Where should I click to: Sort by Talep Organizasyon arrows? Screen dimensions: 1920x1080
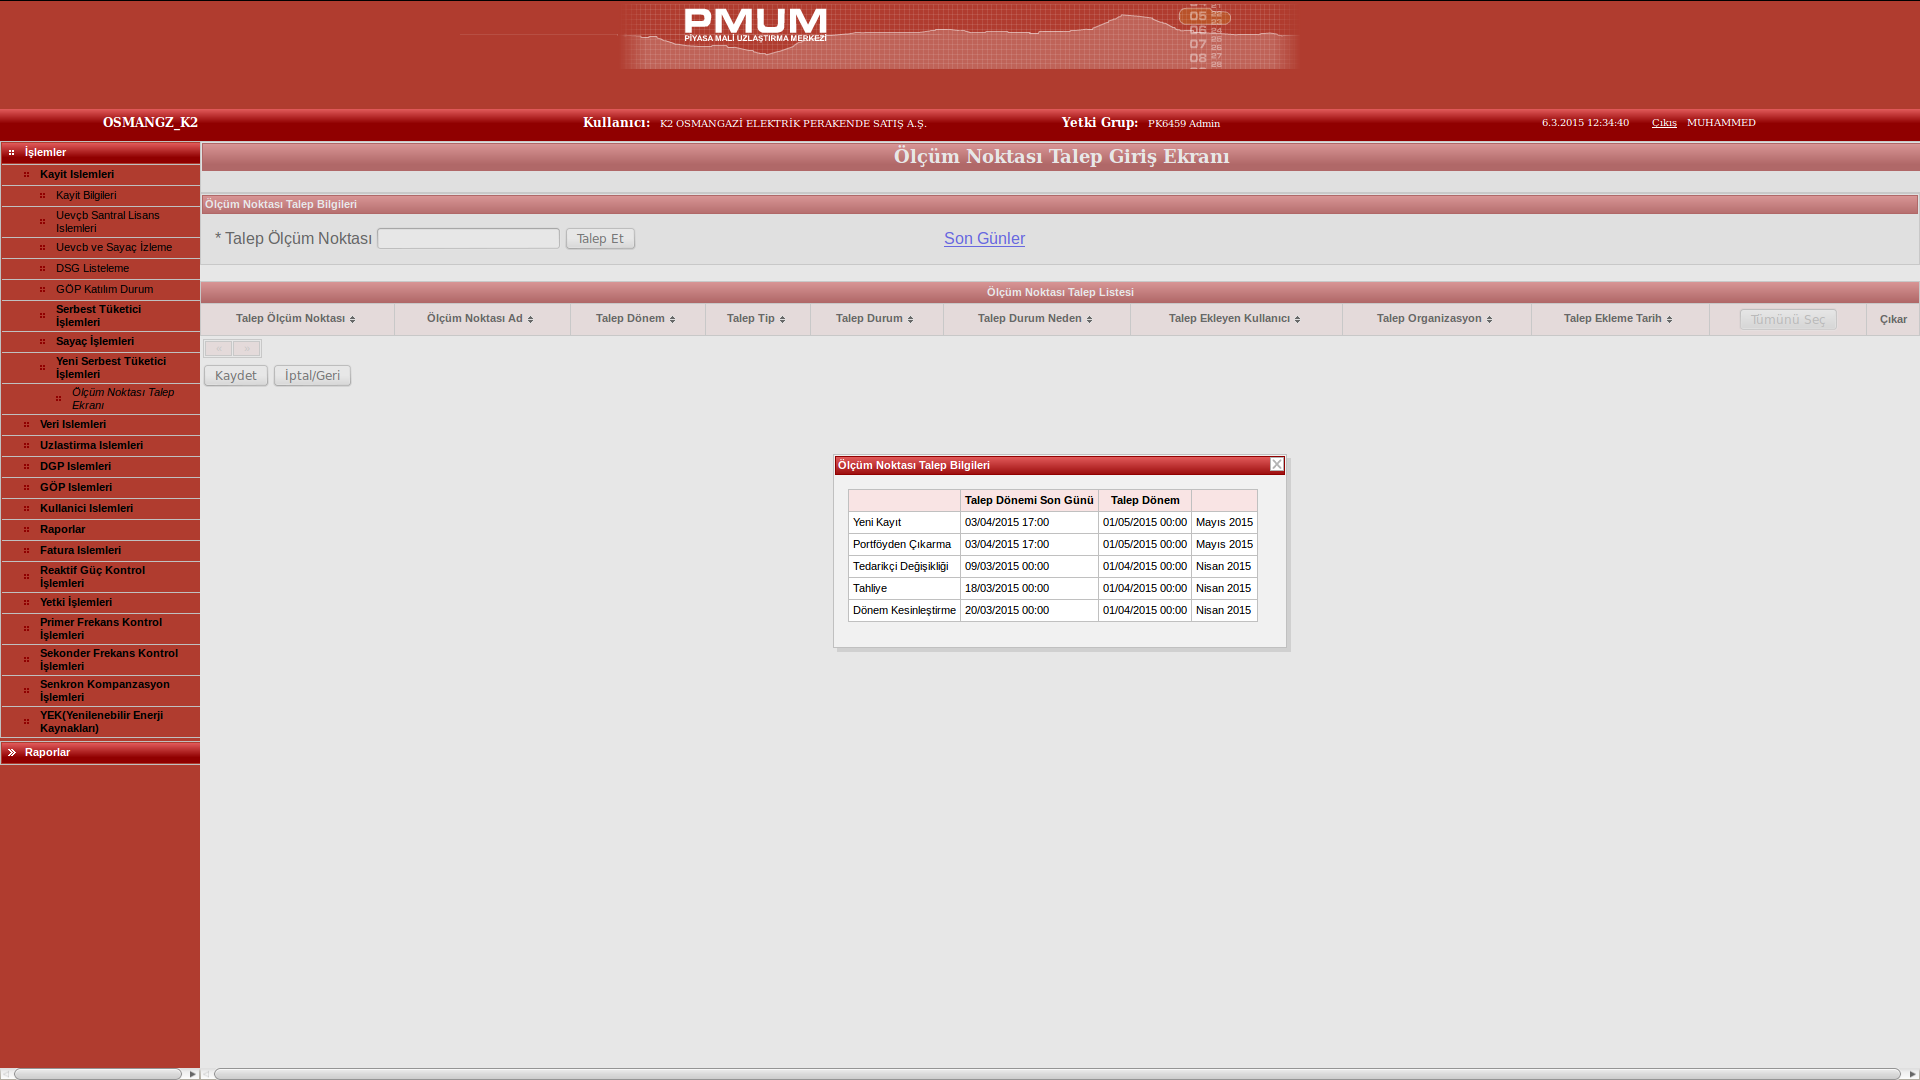(x=1489, y=320)
